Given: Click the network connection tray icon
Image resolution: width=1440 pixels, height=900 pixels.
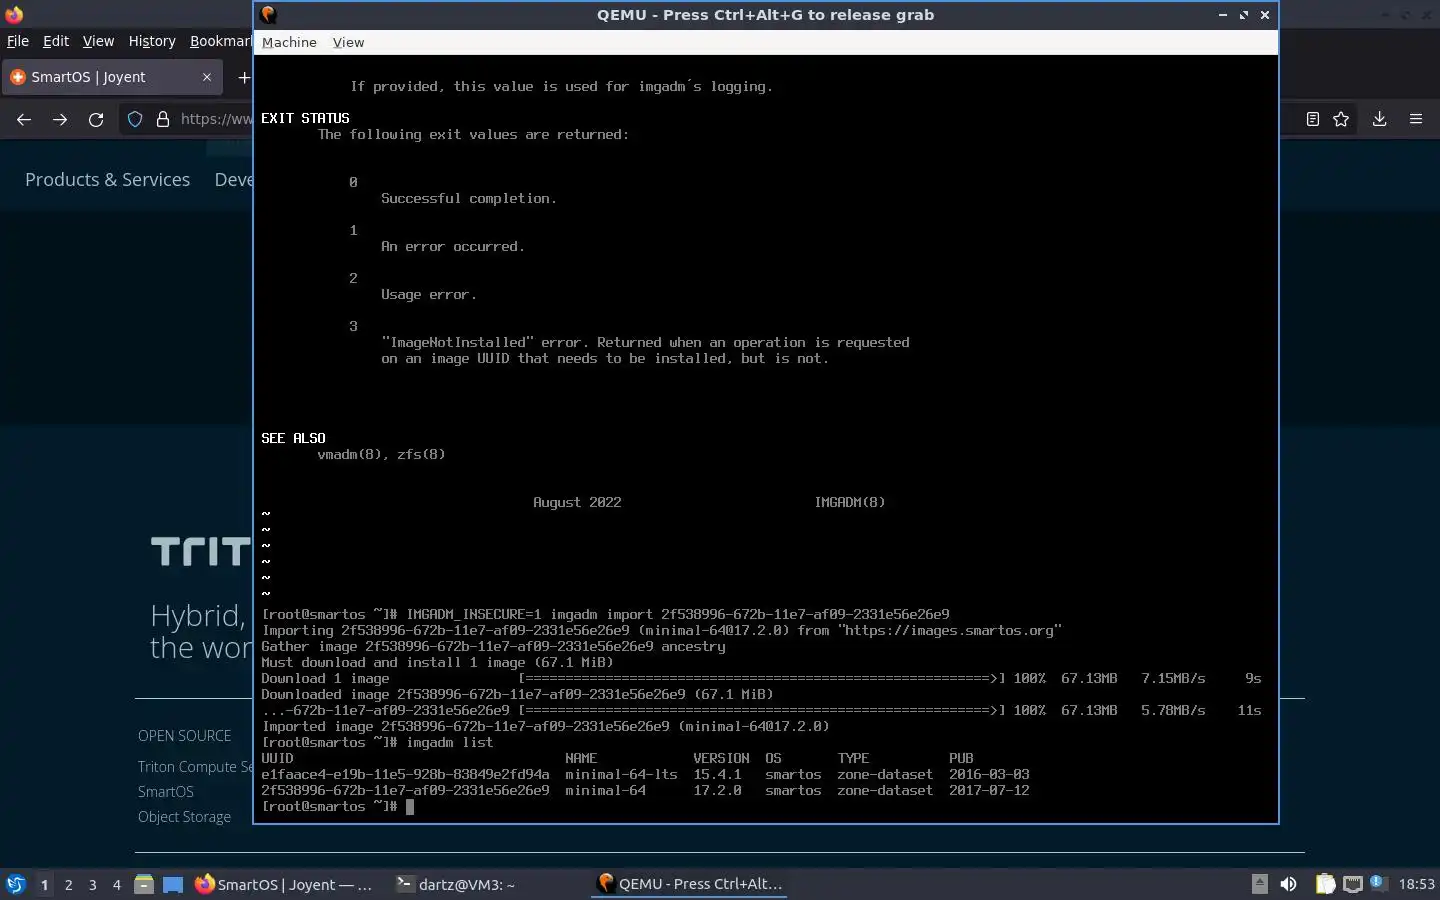Looking at the screenshot, I should pos(1352,884).
